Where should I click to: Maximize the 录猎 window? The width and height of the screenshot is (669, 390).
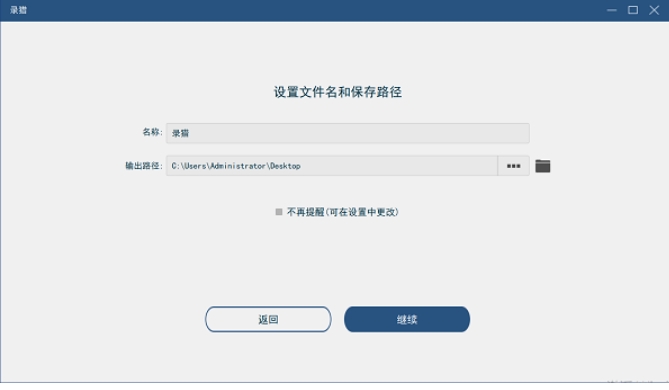point(633,10)
